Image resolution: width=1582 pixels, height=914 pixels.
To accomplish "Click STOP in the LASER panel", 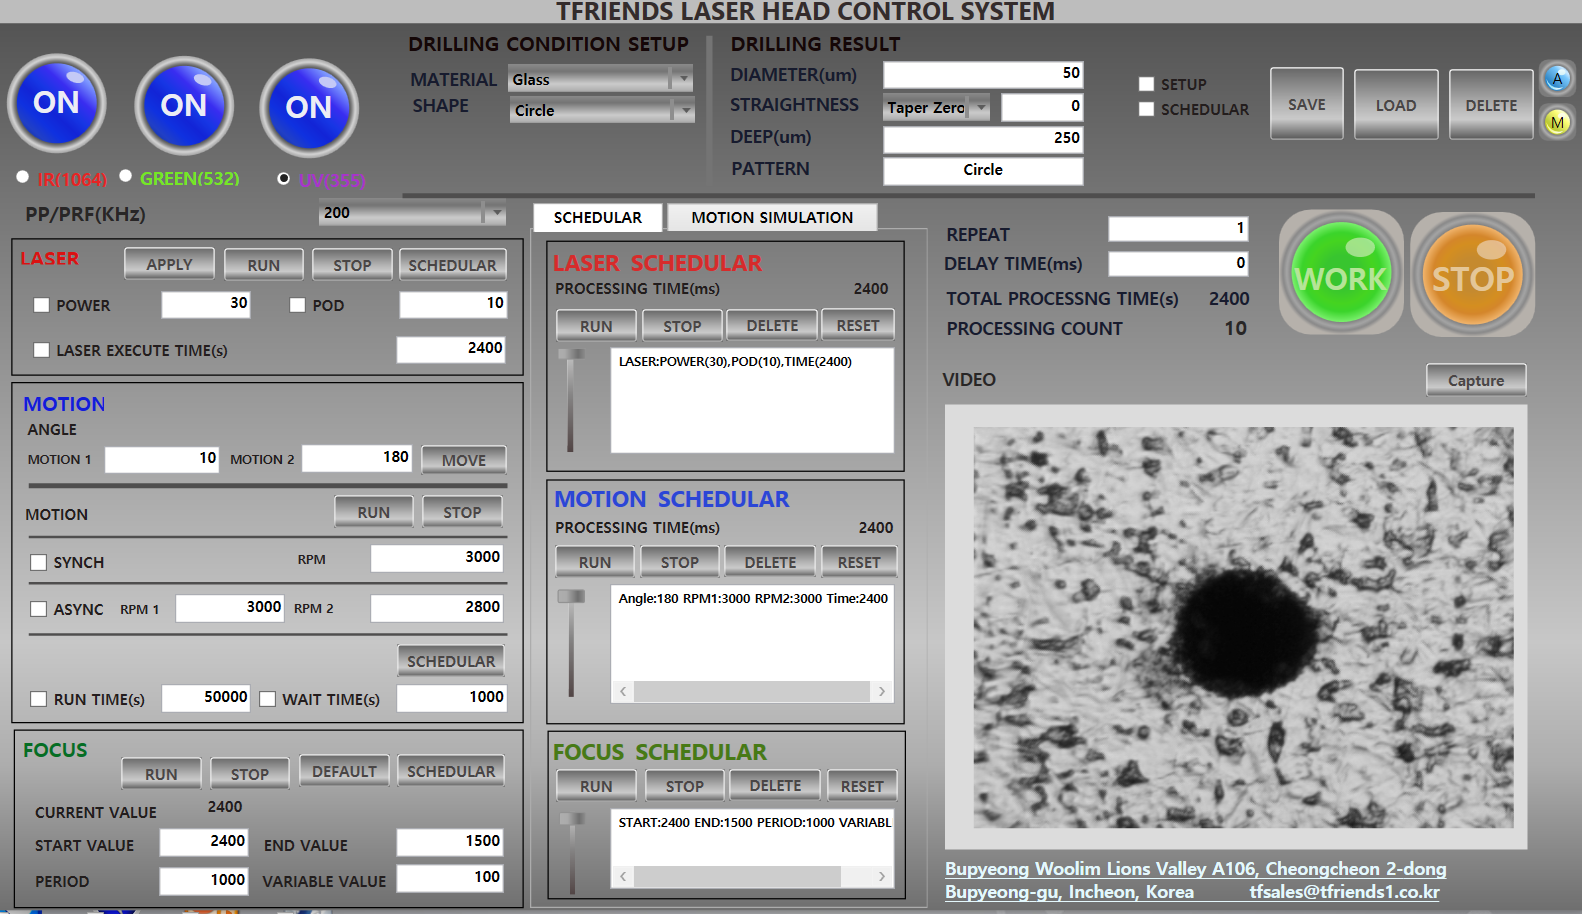I will (x=352, y=264).
